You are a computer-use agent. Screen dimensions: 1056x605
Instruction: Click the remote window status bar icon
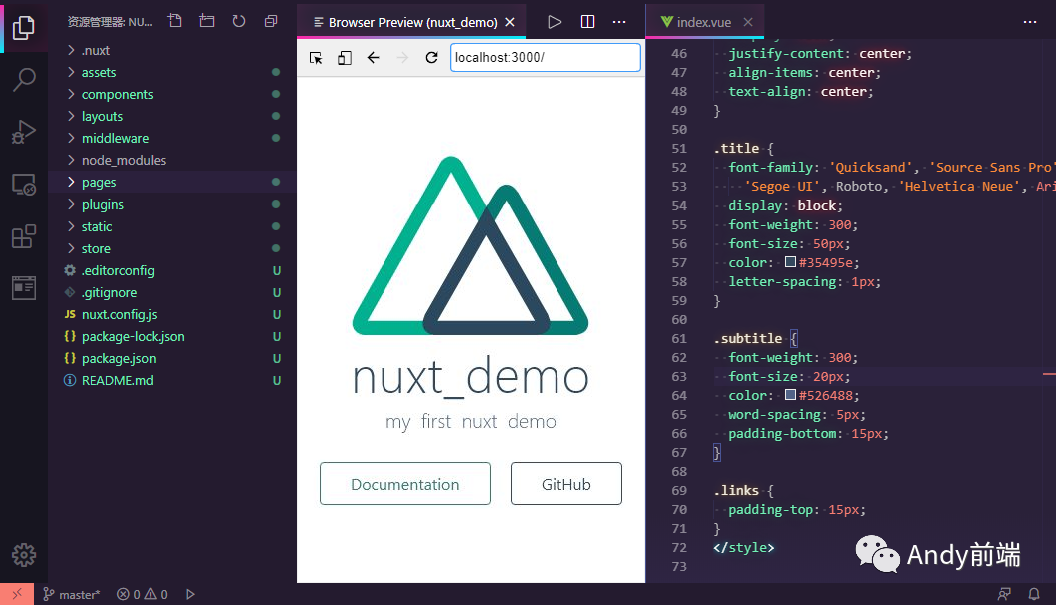(x=17, y=594)
